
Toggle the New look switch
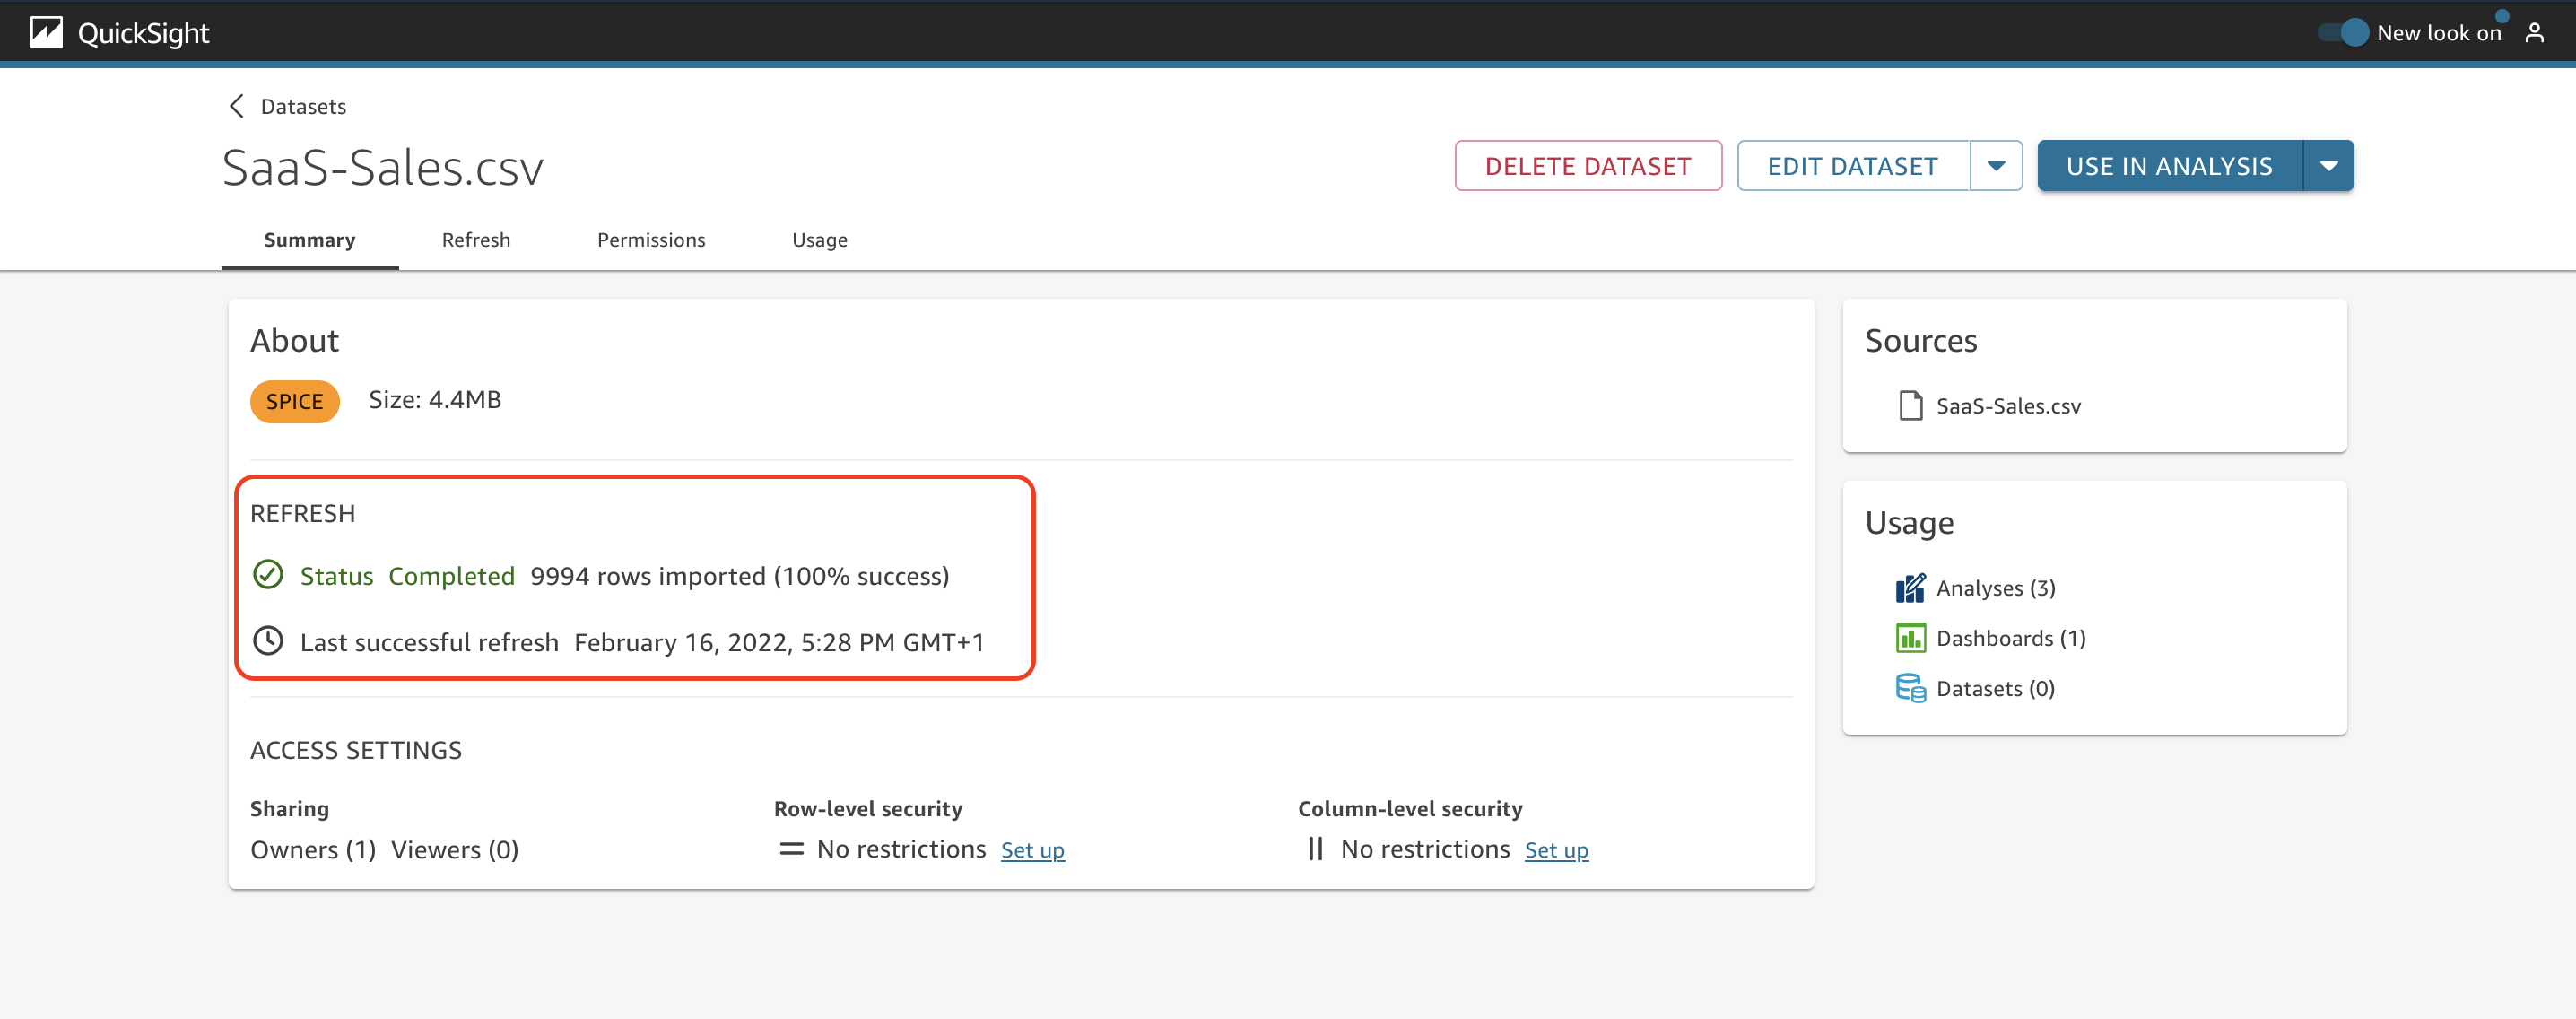coord(2343,33)
